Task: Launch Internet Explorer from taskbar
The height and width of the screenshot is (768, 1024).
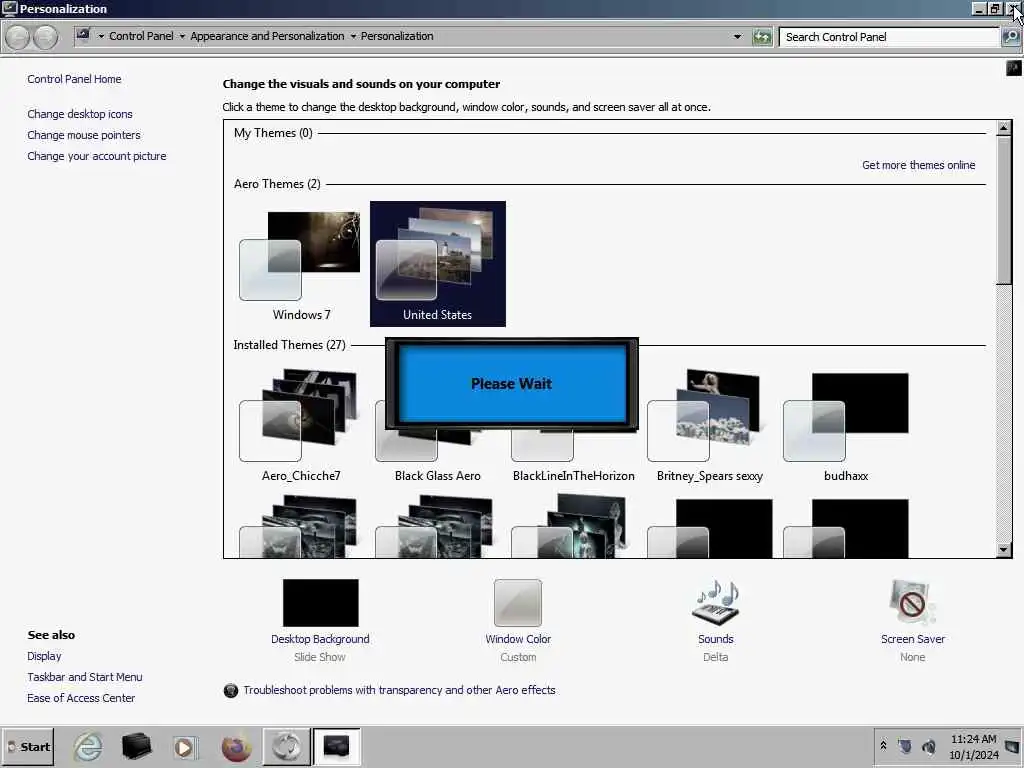Action: coord(88,746)
